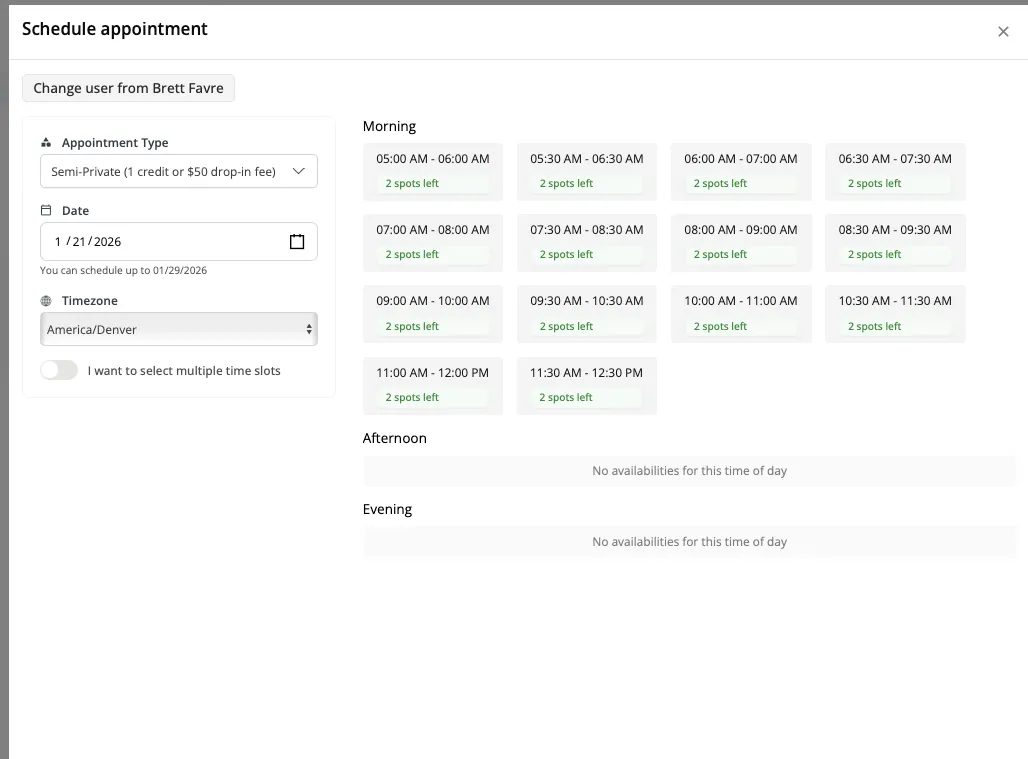
Task: Choose the 09:00 AM - 10:00 AM slot
Action: [433, 314]
